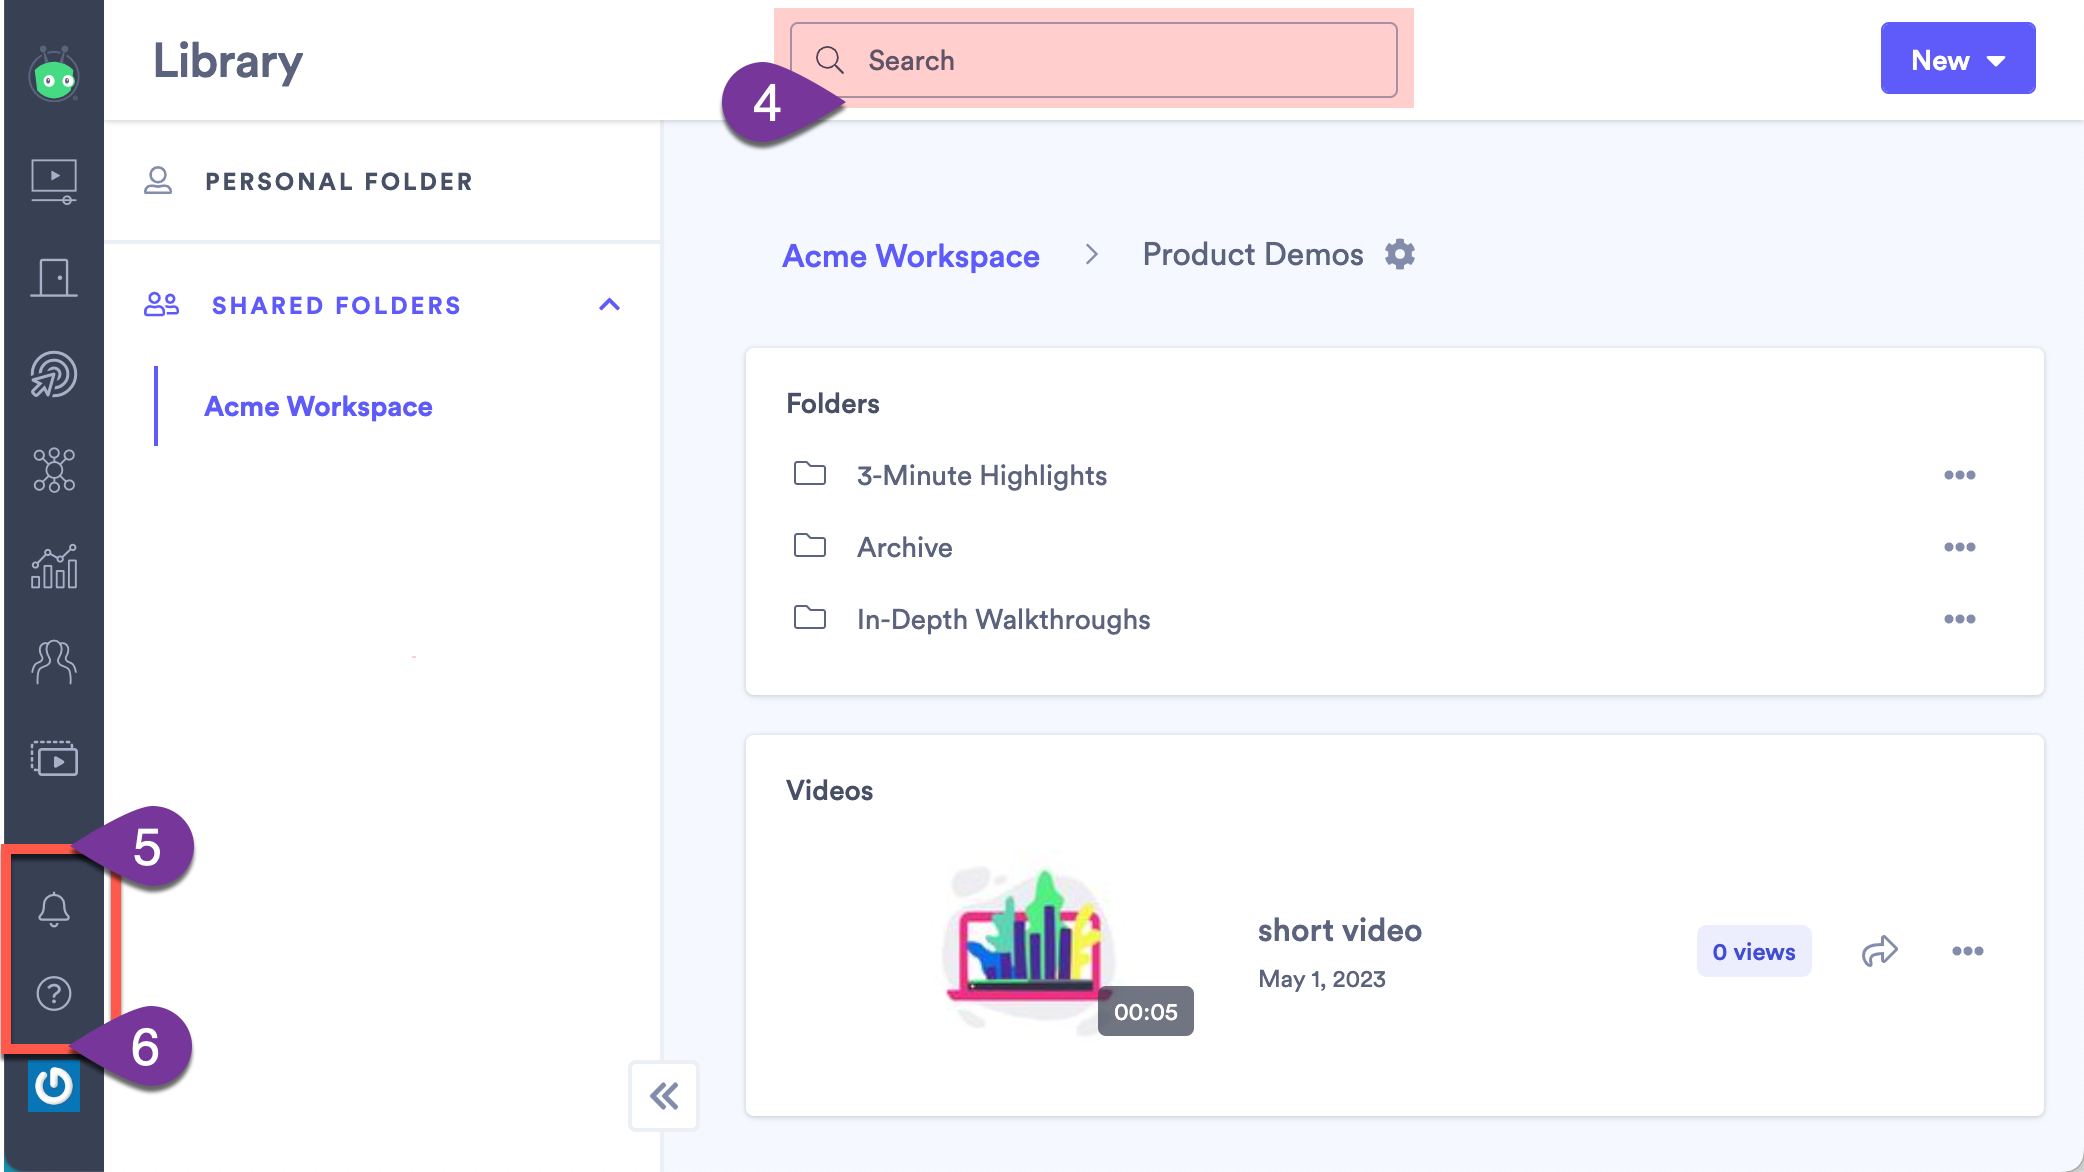Collapse the sidebar with double chevron button

pyautogui.click(x=664, y=1096)
